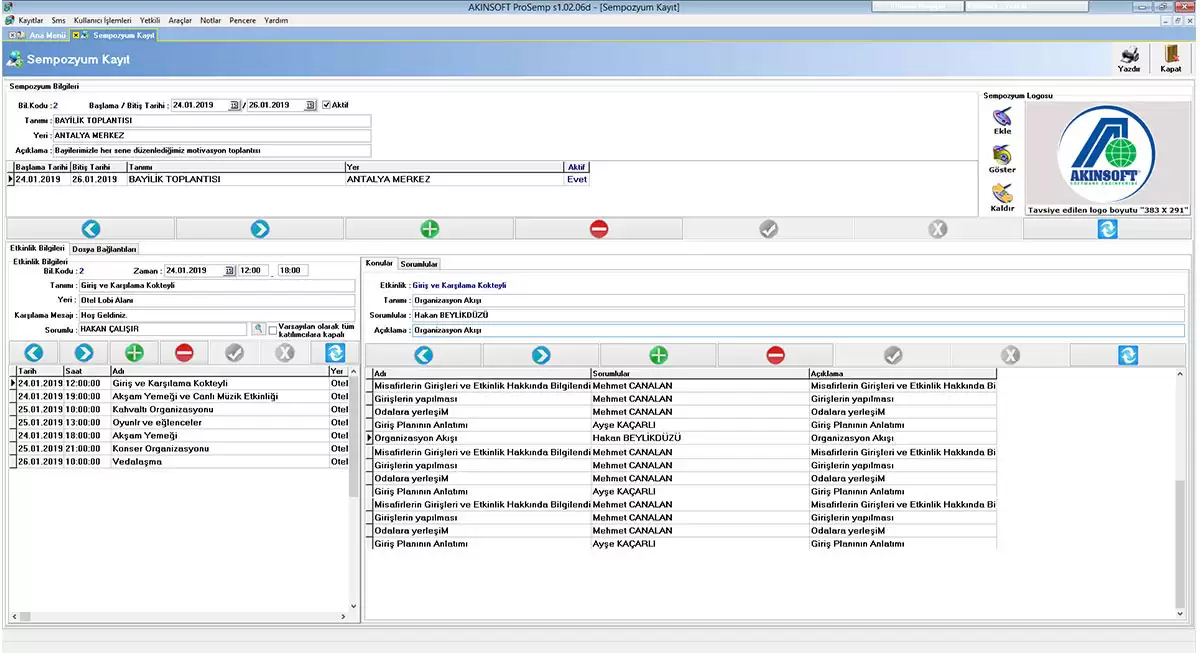The width and height of the screenshot is (1200, 653).
Task: Click the Göster logo icon
Action: [1001, 156]
